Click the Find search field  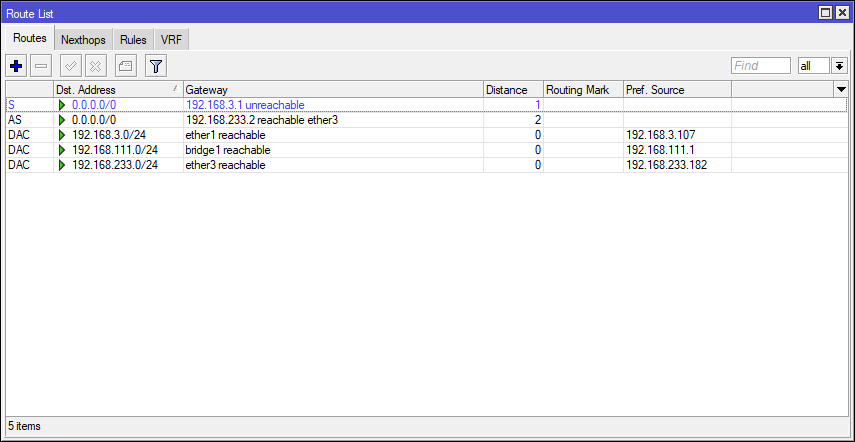click(761, 66)
